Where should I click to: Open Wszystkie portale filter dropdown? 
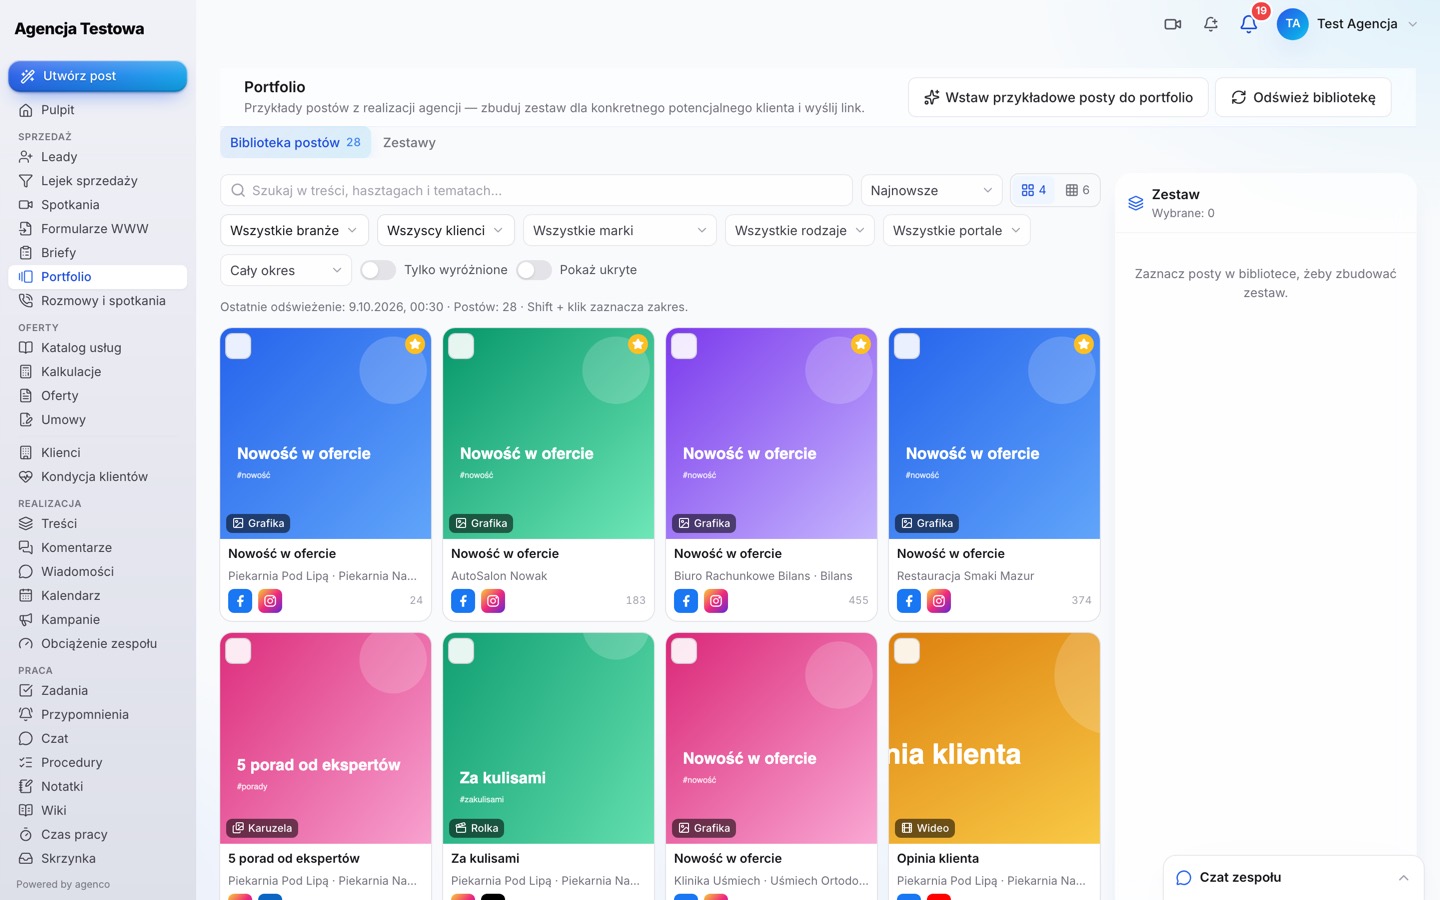tap(956, 230)
